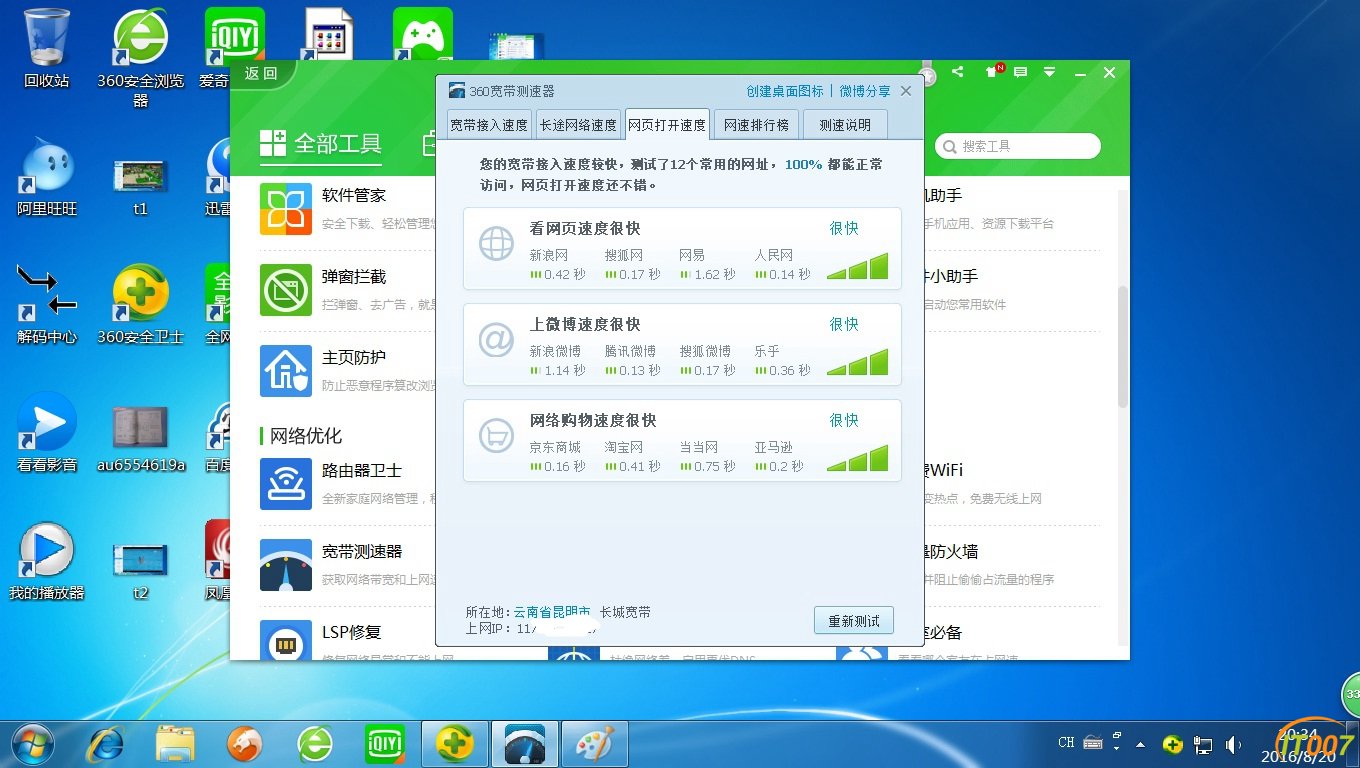
Task: Close the 360宽带测速器 dialog
Action: 906,91
